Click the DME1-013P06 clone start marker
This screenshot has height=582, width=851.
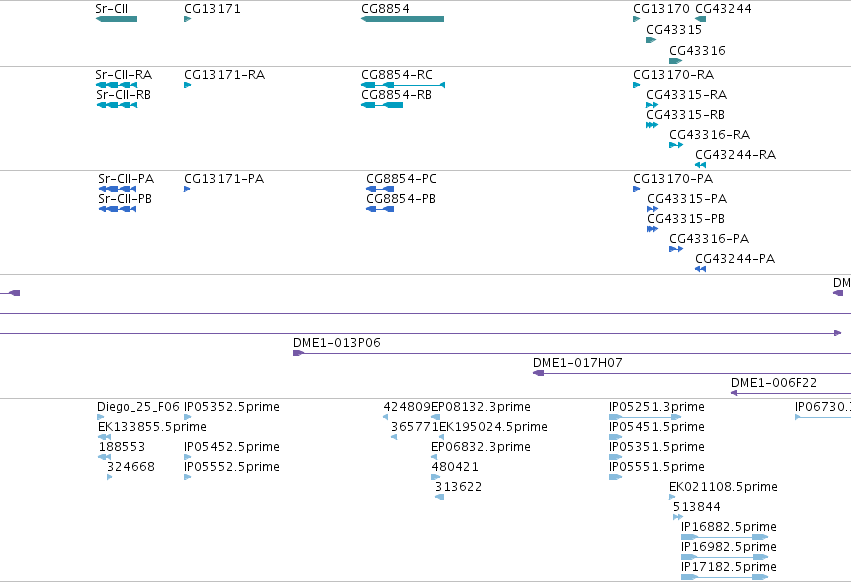click(x=298, y=353)
